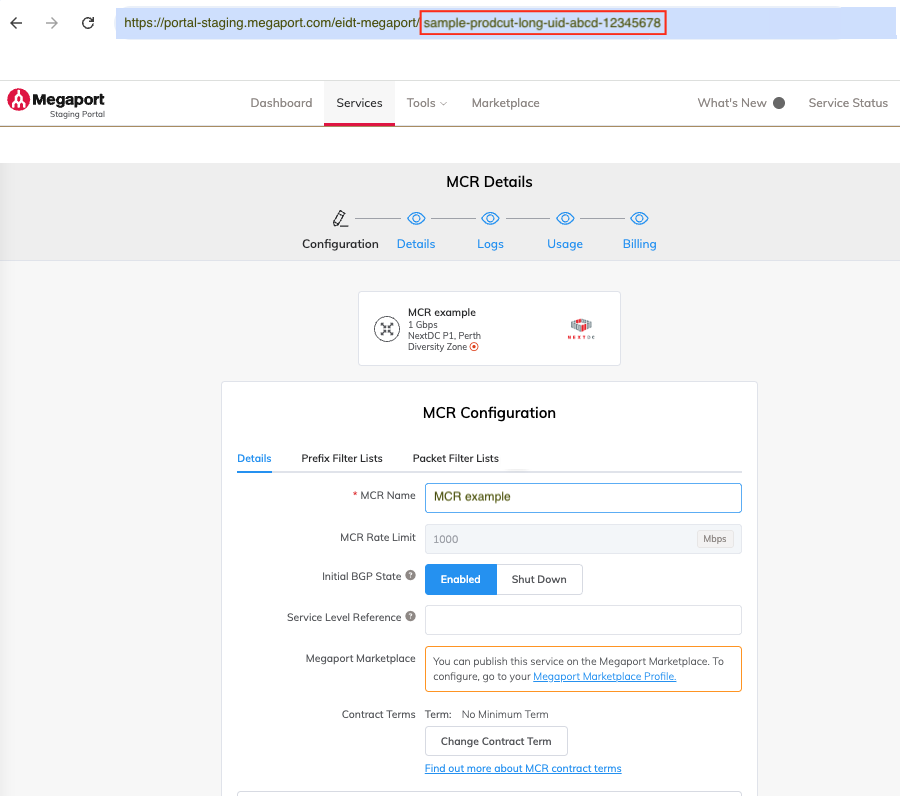Viewport: 900px width, 796px height.
Task: Click the Change Contract Term button
Action: click(x=496, y=741)
